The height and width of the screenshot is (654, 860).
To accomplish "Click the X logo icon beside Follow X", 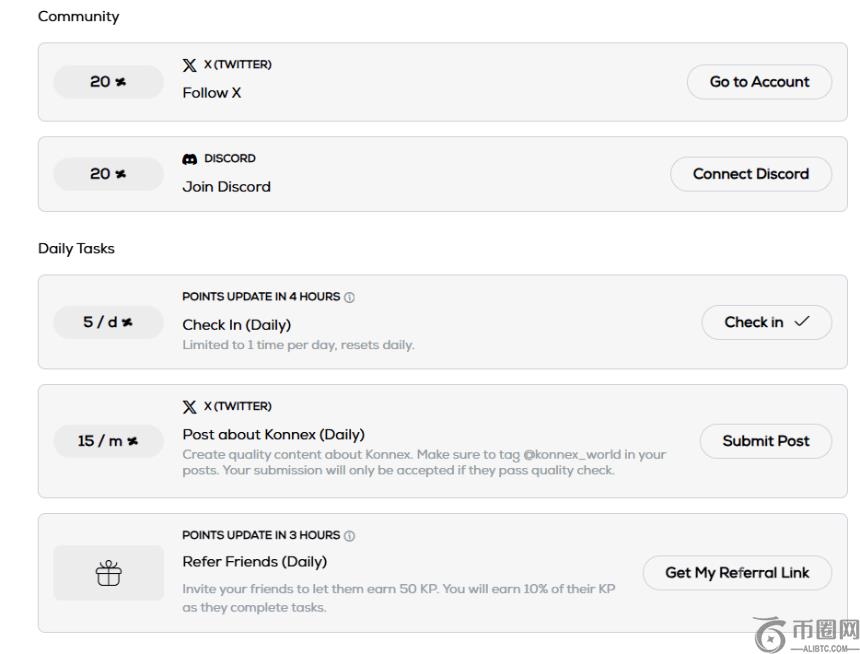I will [189, 65].
